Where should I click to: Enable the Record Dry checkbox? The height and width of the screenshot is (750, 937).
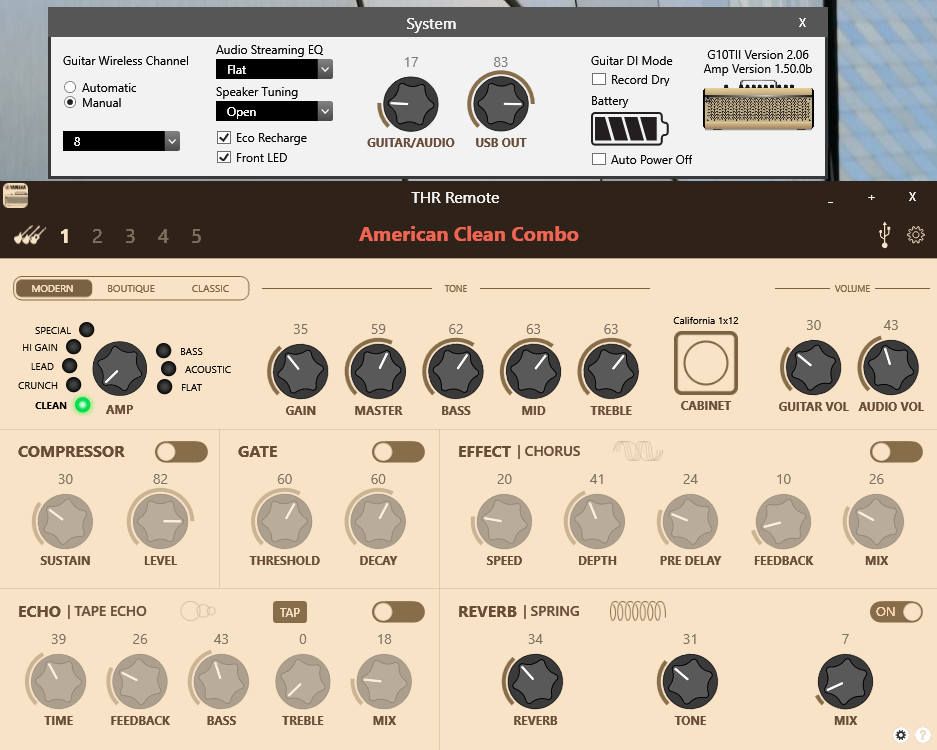pos(598,79)
